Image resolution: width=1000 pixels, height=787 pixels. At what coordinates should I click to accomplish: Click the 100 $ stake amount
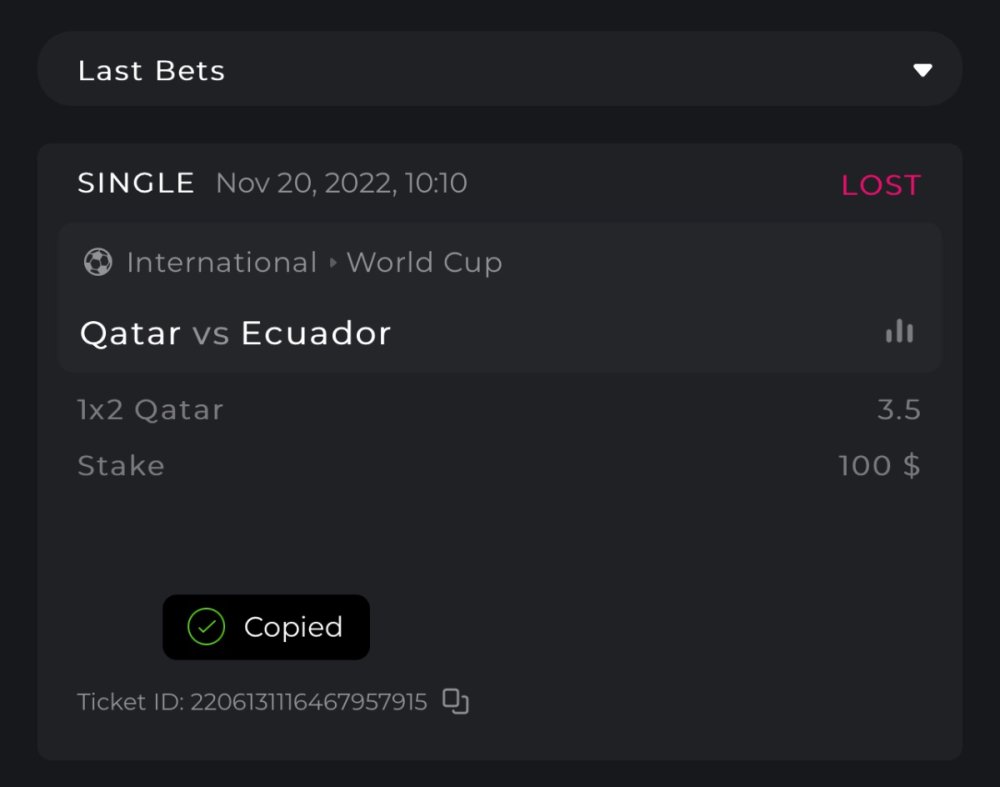coord(879,466)
